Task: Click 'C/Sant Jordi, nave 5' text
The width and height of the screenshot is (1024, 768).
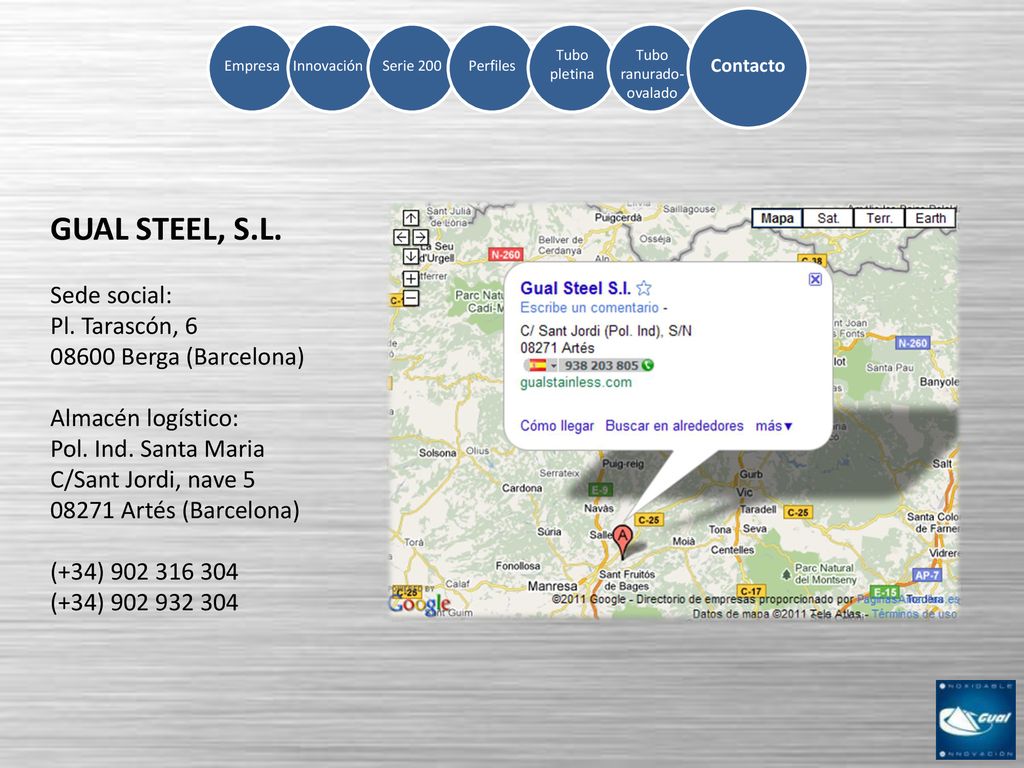Action: tap(152, 479)
